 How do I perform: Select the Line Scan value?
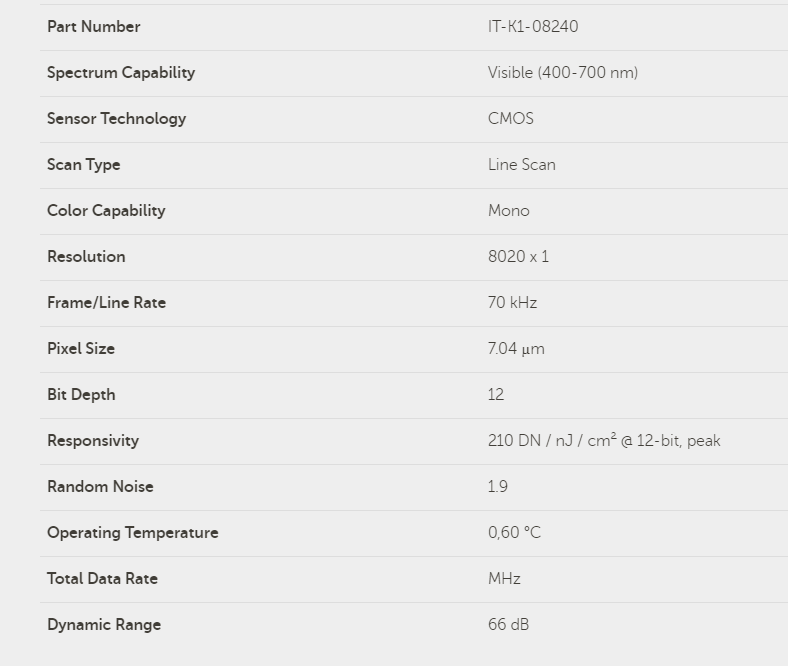[x=521, y=165]
